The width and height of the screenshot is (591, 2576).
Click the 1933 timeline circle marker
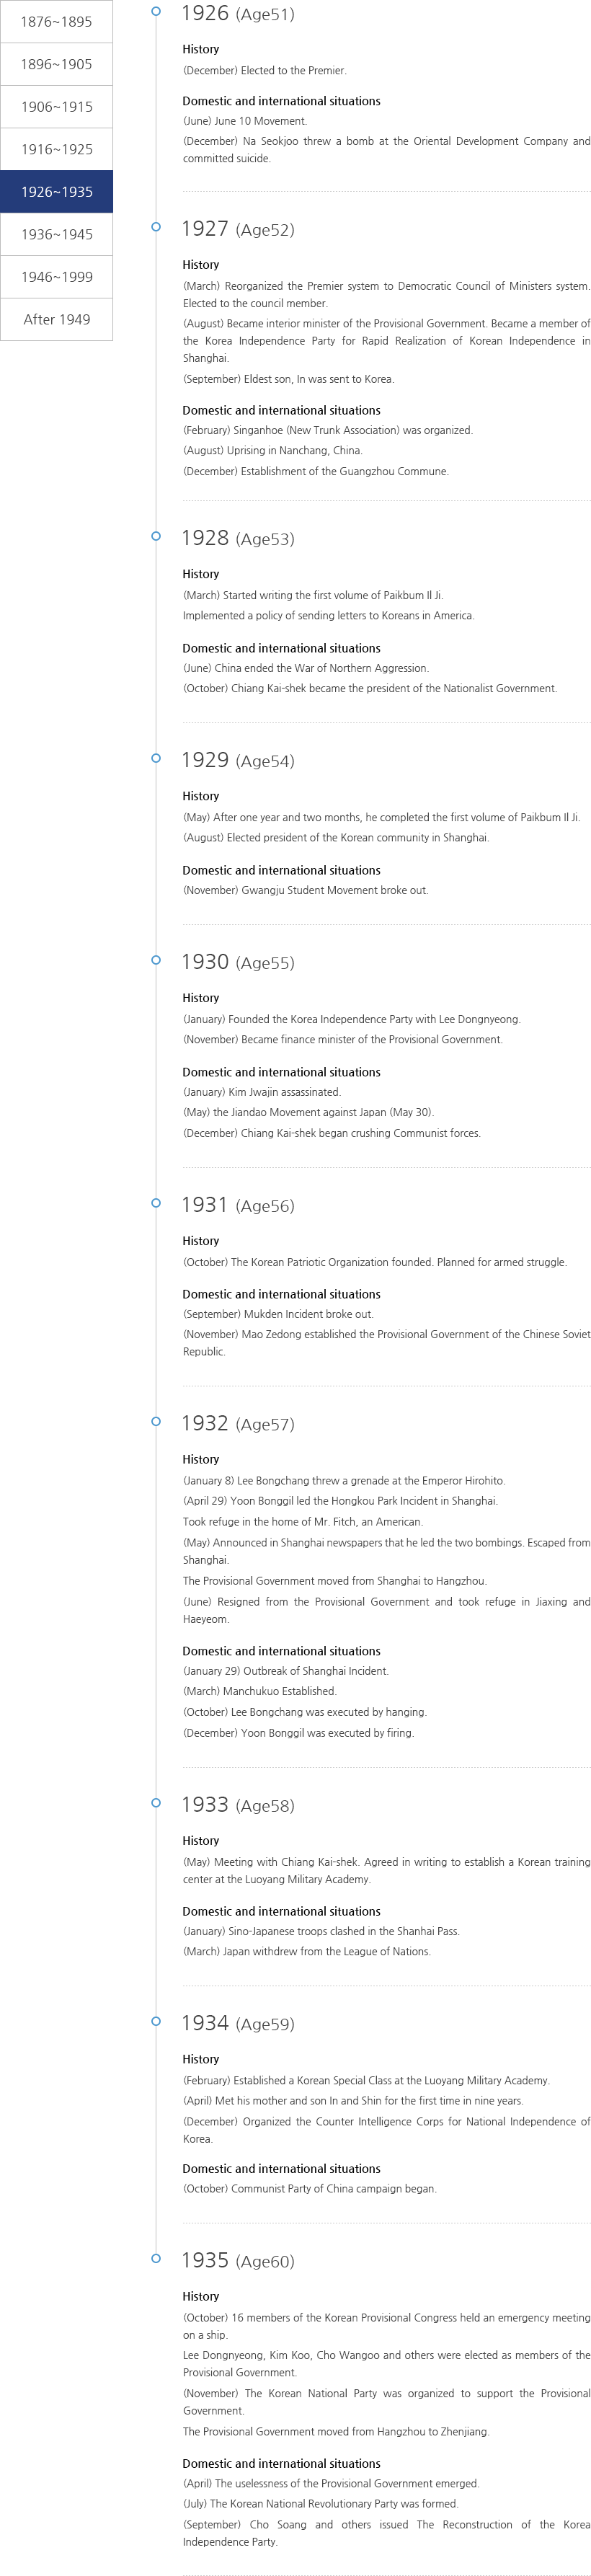point(156,1803)
